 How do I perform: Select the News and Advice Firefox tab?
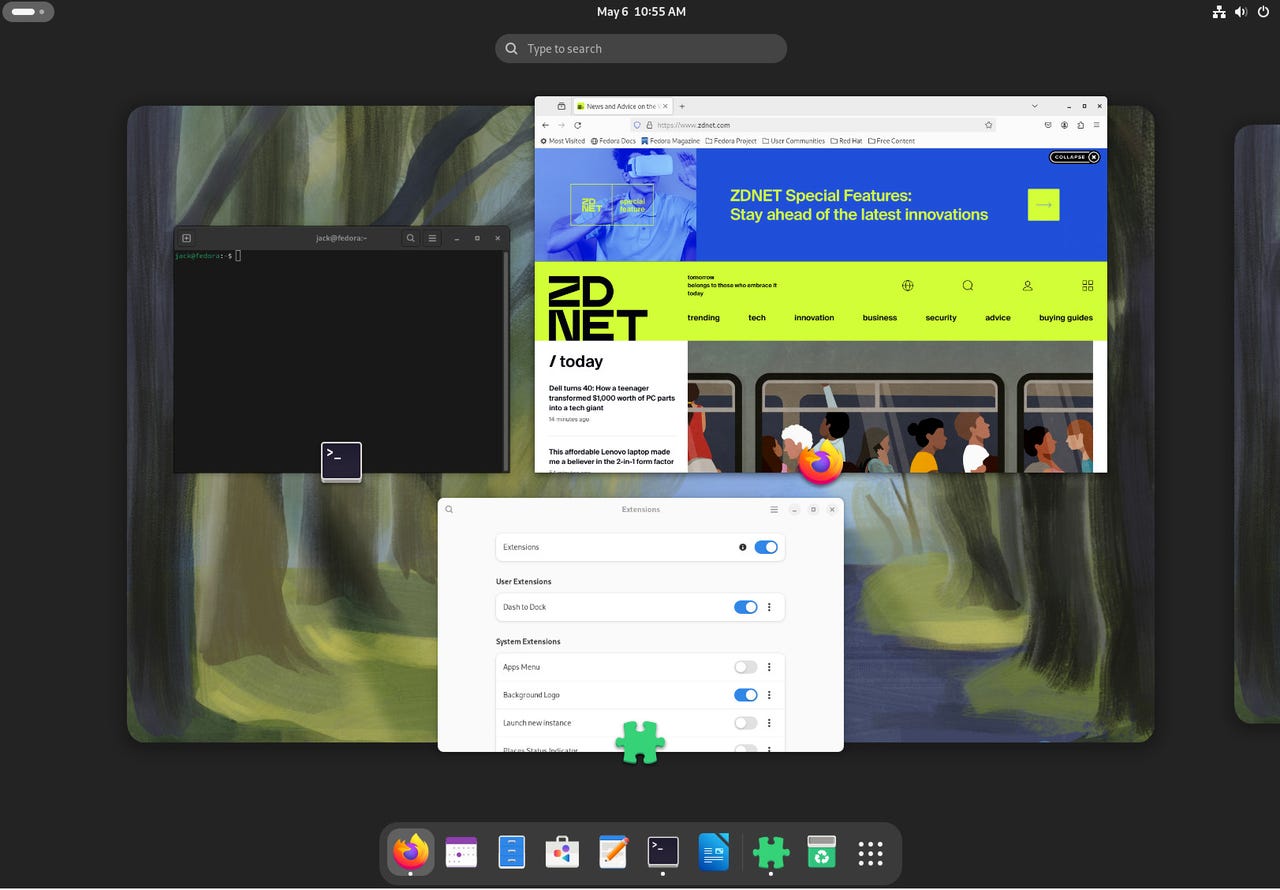click(621, 106)
